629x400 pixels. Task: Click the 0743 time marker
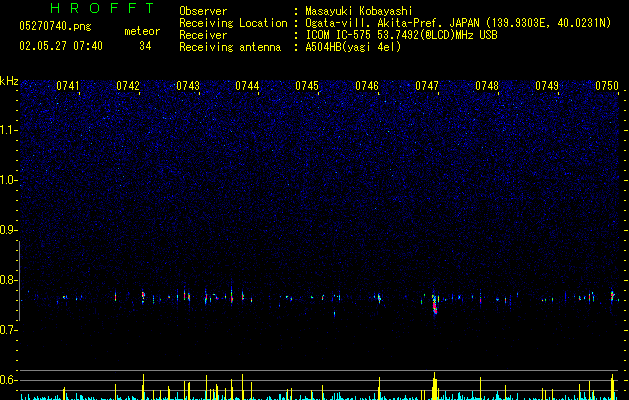[x=188, y=86]
